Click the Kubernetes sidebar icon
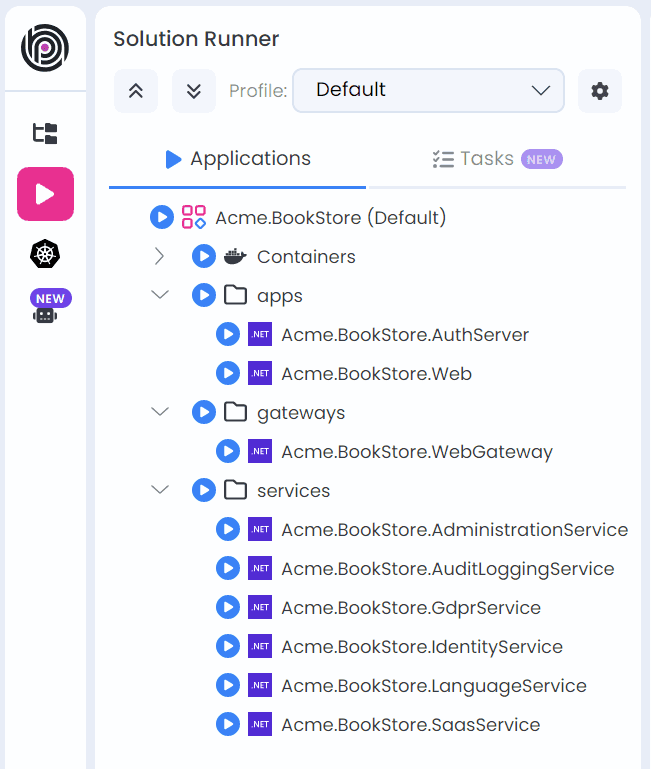This screenshot has height=769, width=651. 45,254
